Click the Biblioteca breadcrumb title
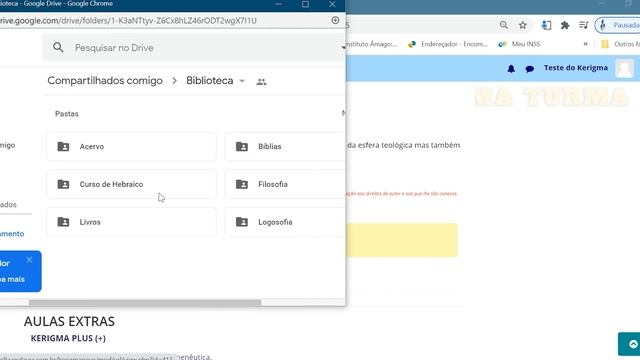640x360 pixels. (x=210, y=81)
